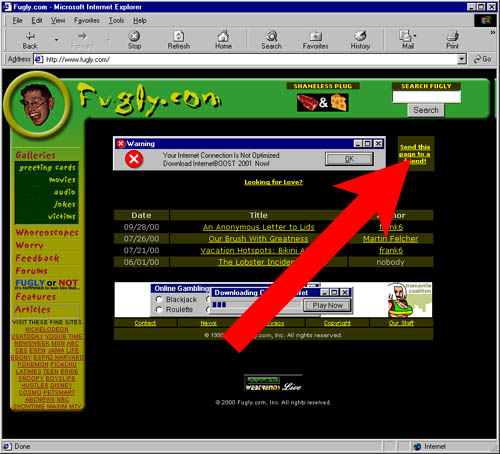Click the cartoon woman banner image
This screenshot has height=454, width=500.
point(409,300)
